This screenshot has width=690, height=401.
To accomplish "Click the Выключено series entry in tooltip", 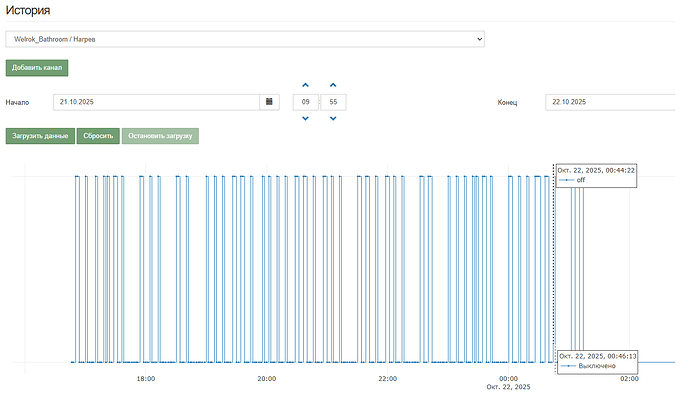I will (594, 366).
